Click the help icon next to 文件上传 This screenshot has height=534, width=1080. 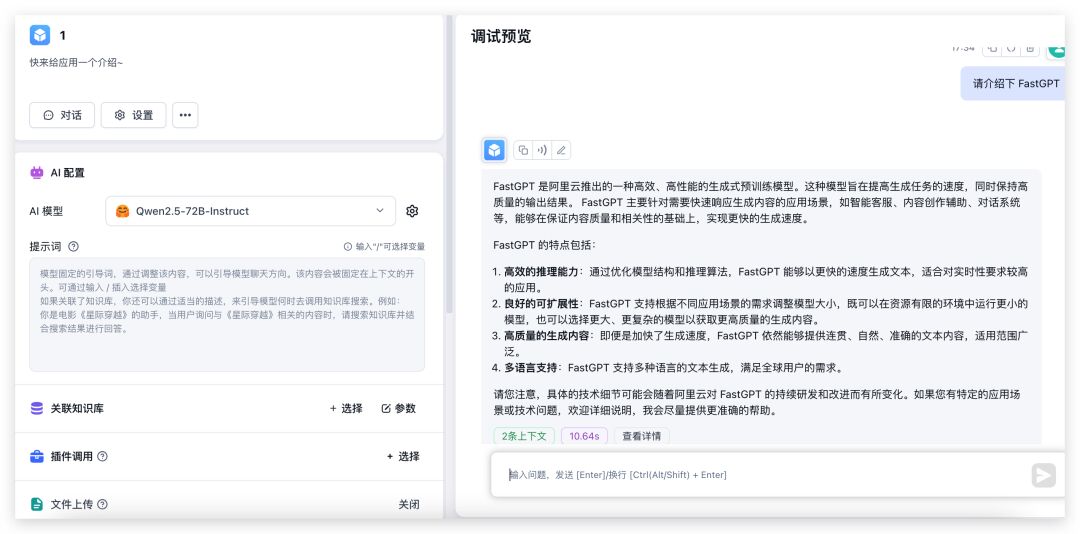point(103,504)
